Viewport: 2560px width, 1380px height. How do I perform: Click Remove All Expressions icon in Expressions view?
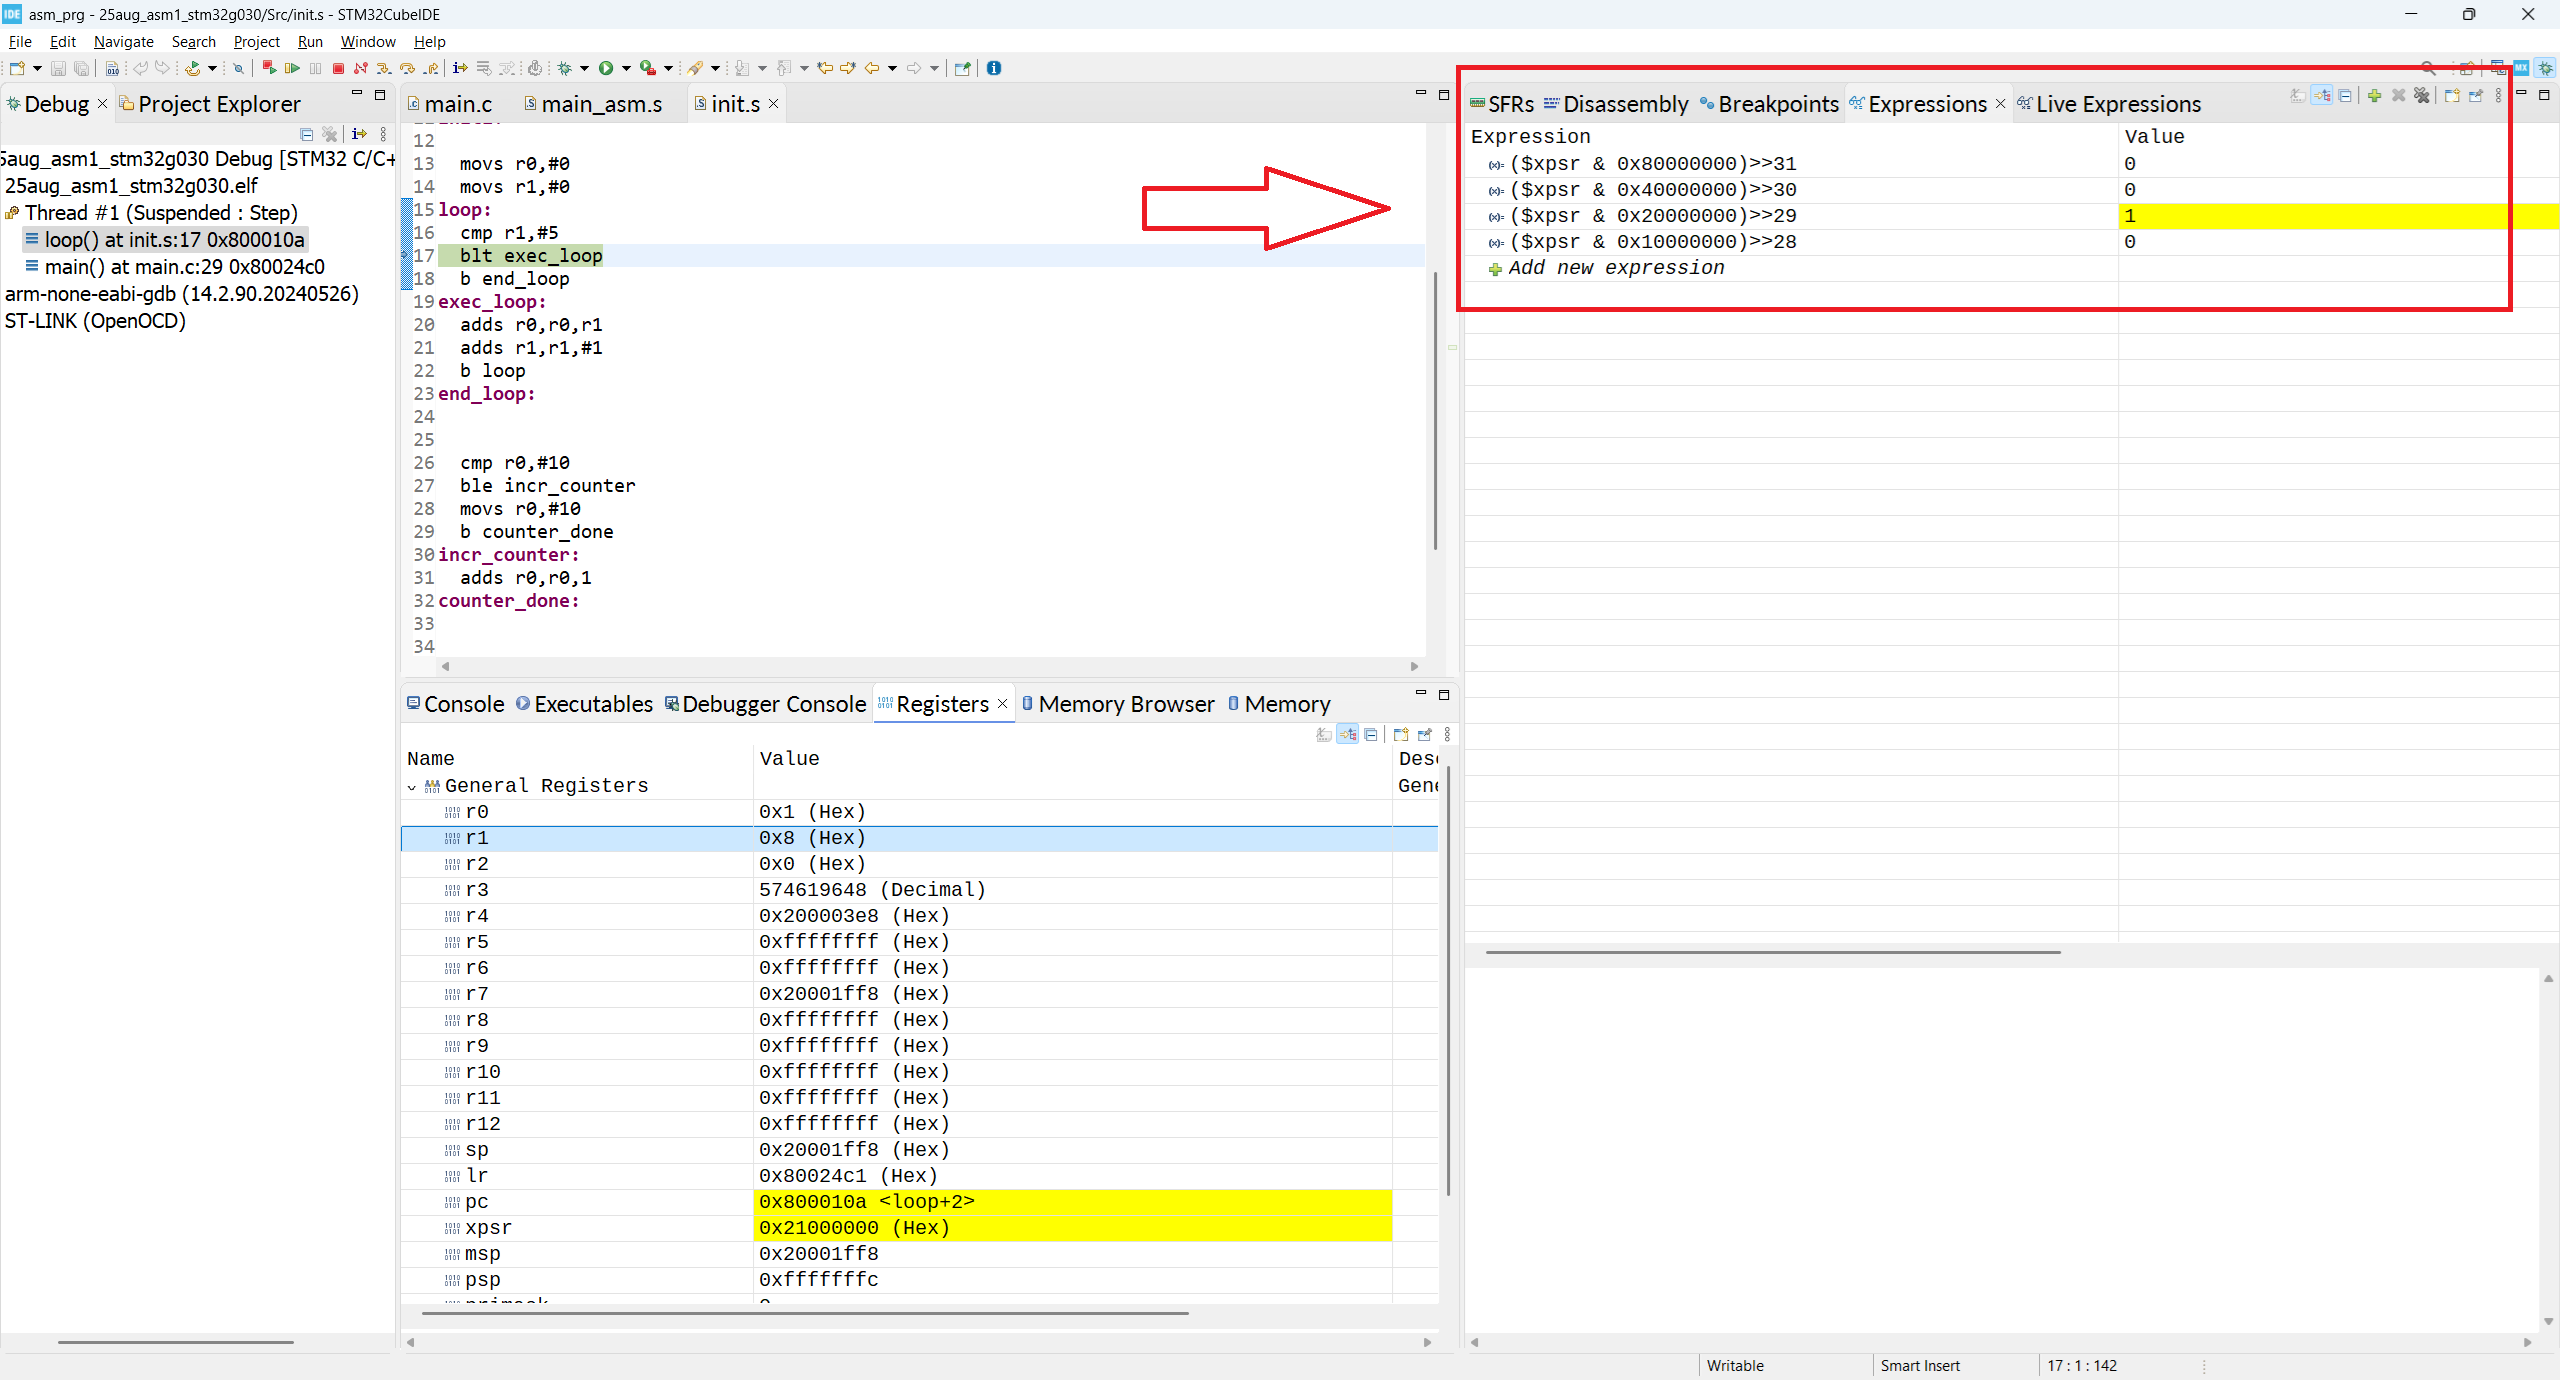pos(2421,95)
